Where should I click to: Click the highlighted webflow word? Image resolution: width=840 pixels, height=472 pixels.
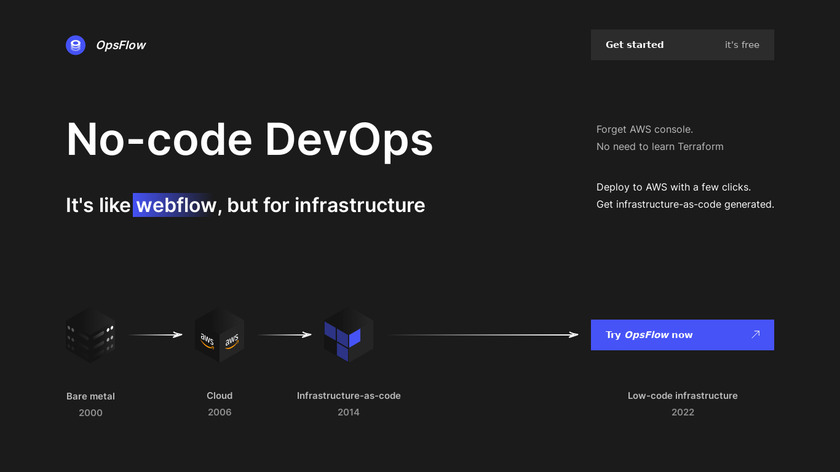pos(176,205)
